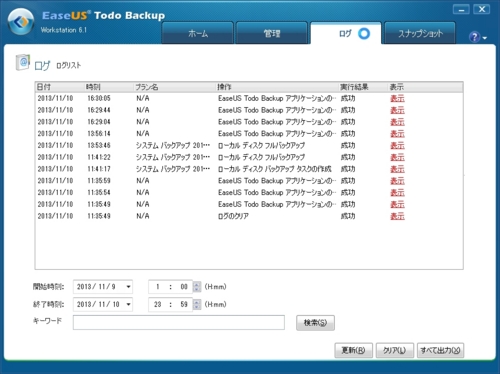The image size is (500, 374).
Task: Click the end time minutes field showing 59
Action: (184, 304)
